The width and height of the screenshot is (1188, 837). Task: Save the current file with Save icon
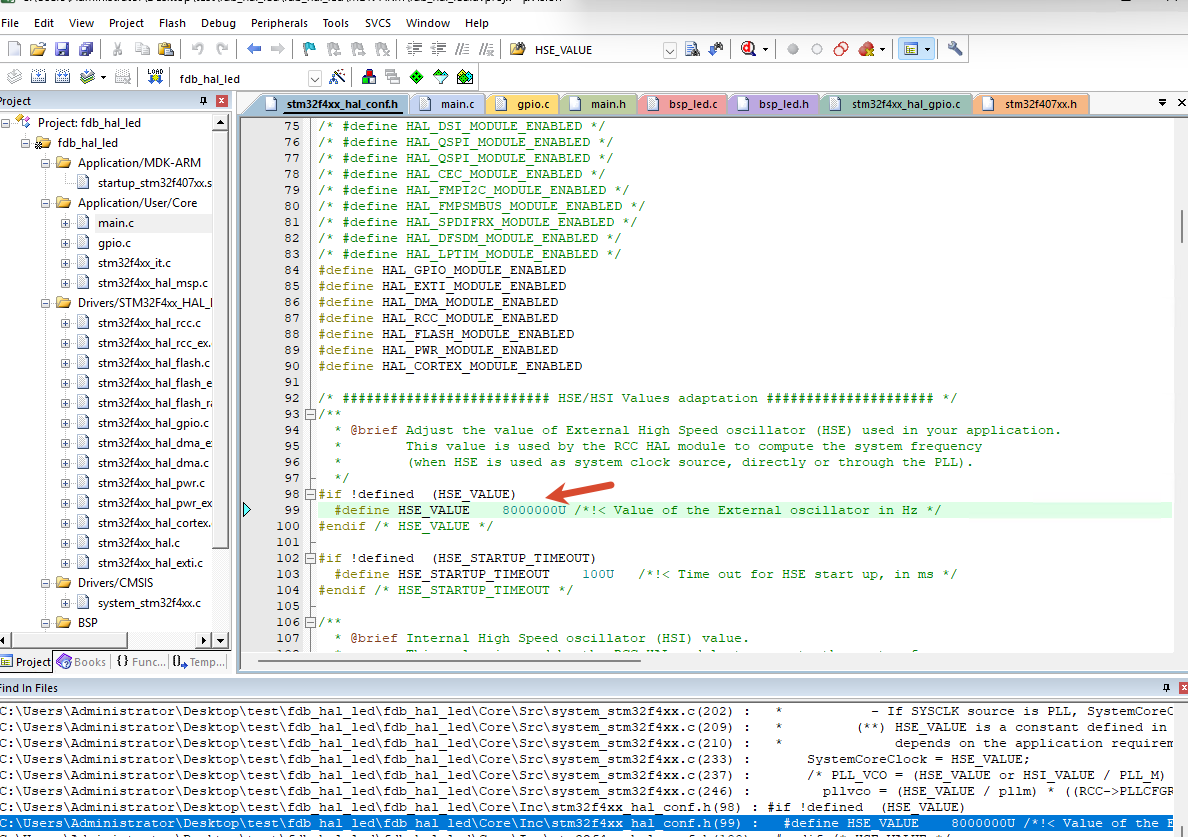coord(62,49)
